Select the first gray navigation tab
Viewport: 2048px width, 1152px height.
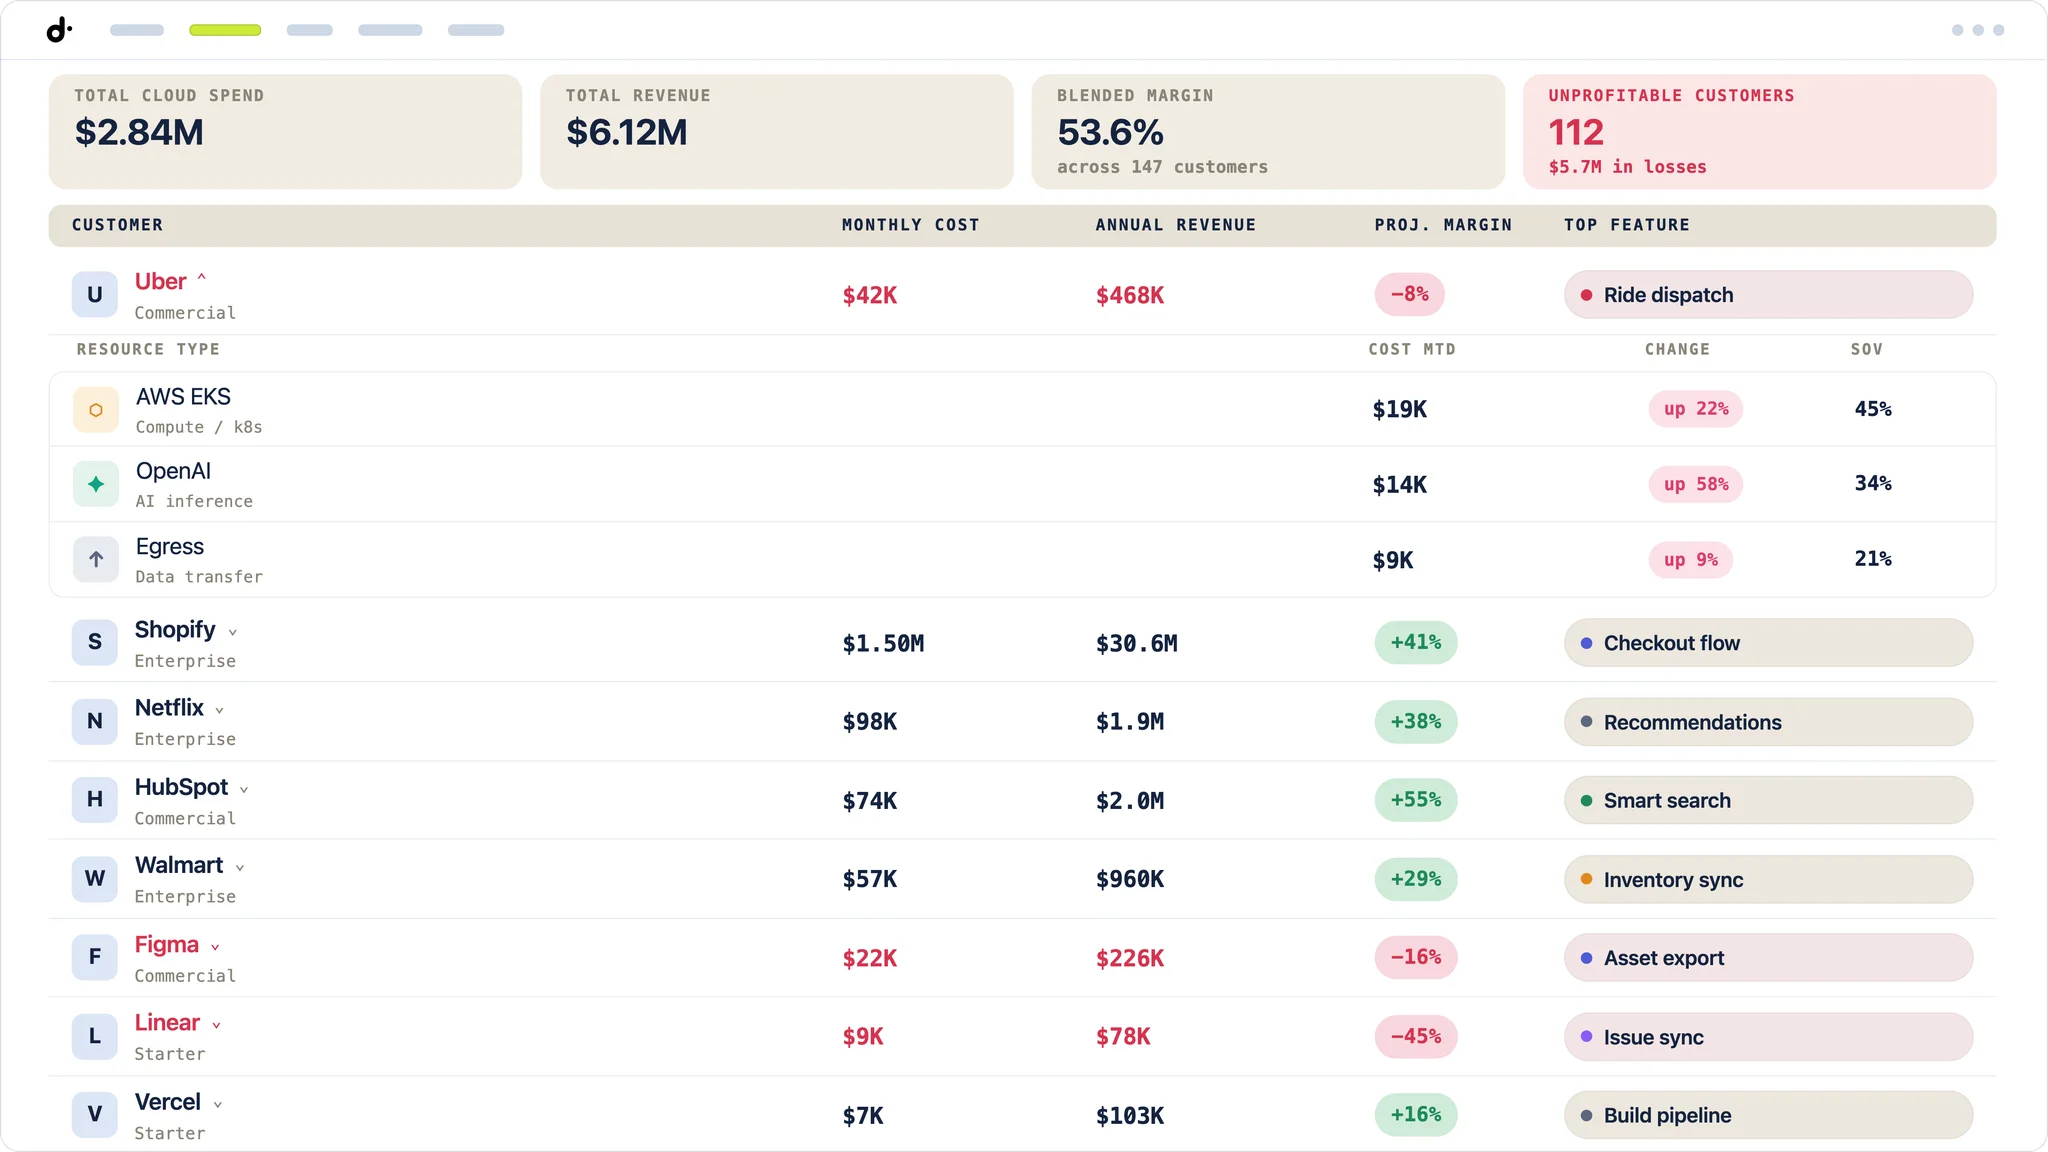(x=137, y=30)
